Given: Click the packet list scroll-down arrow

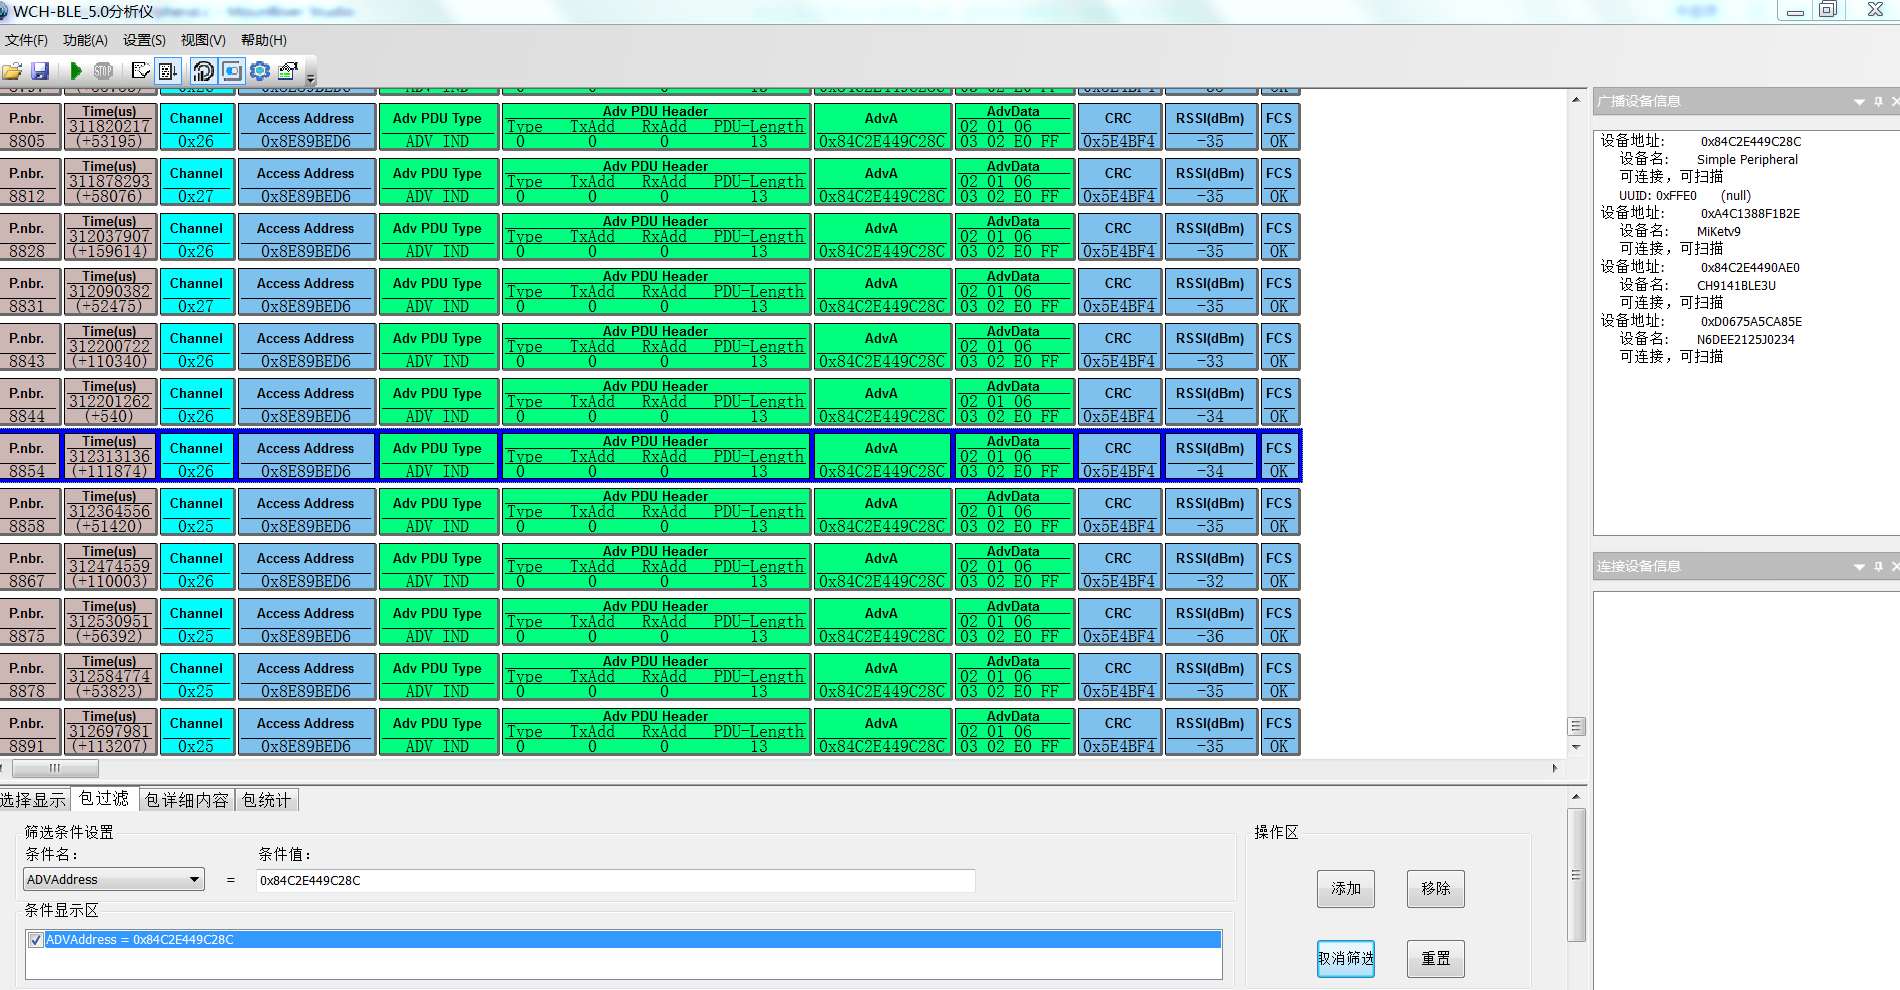Looking at the screenshot, I should 1577,747.
